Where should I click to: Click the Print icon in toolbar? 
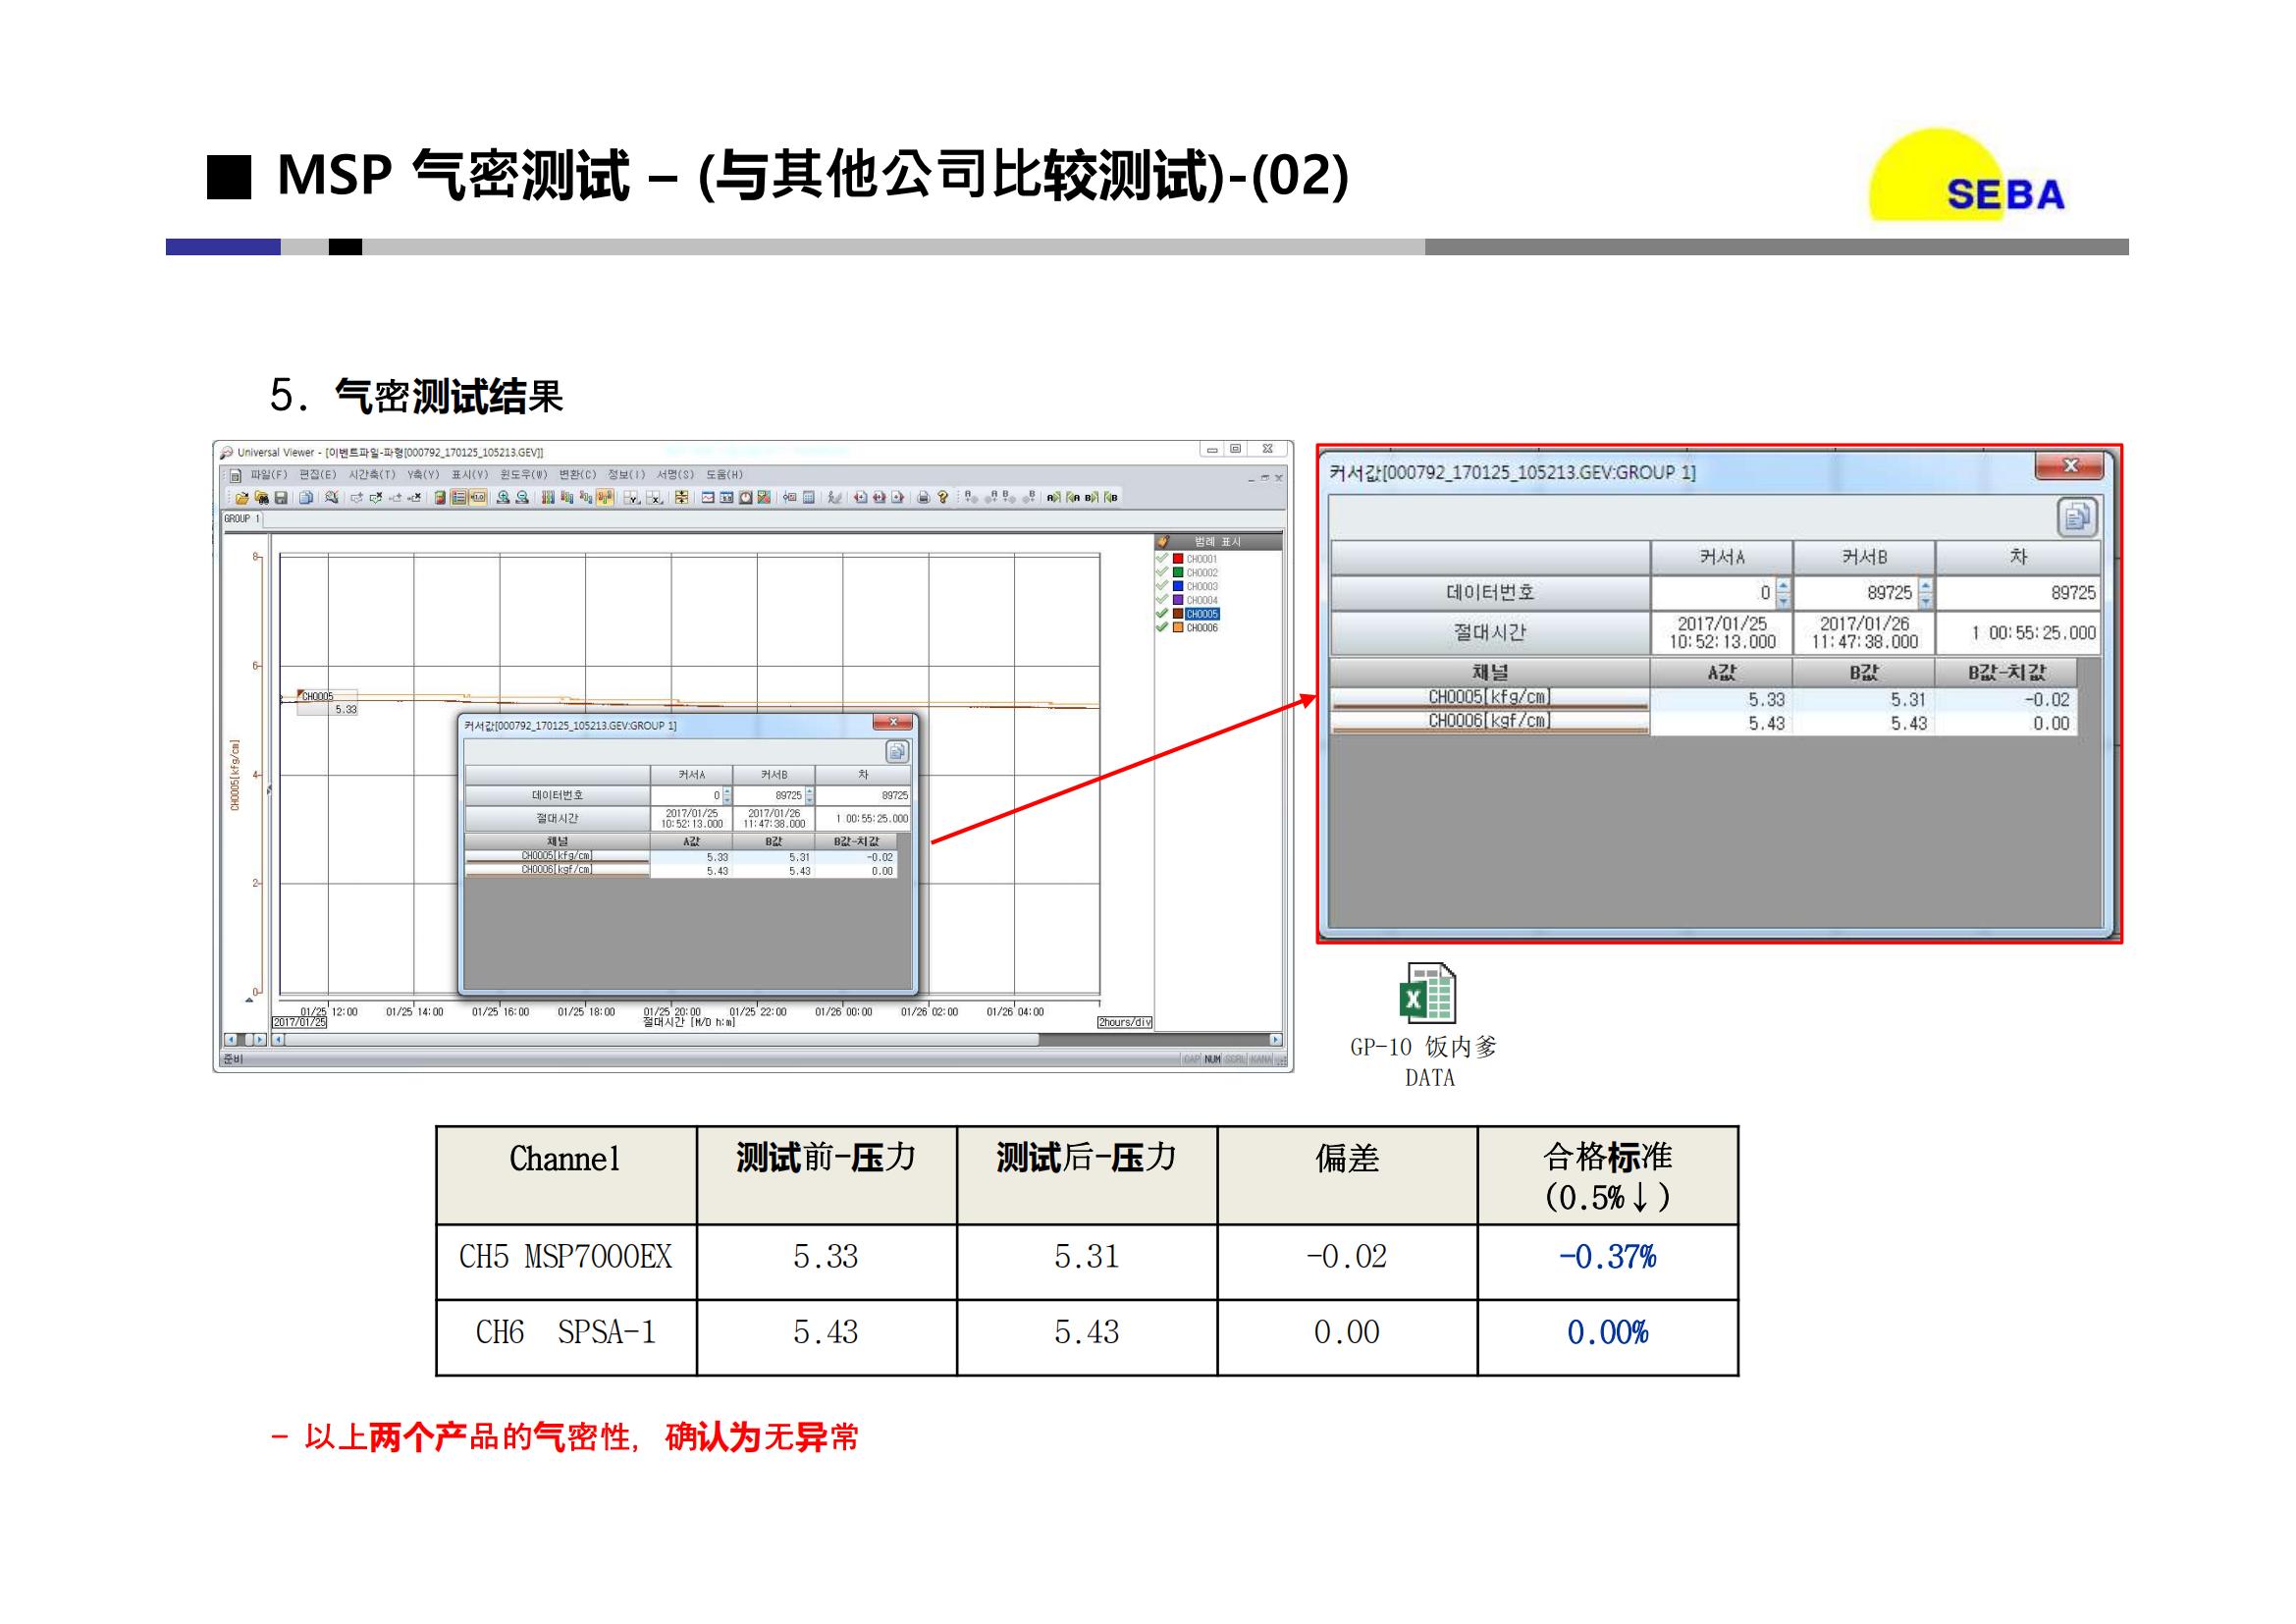pos(924,497)
